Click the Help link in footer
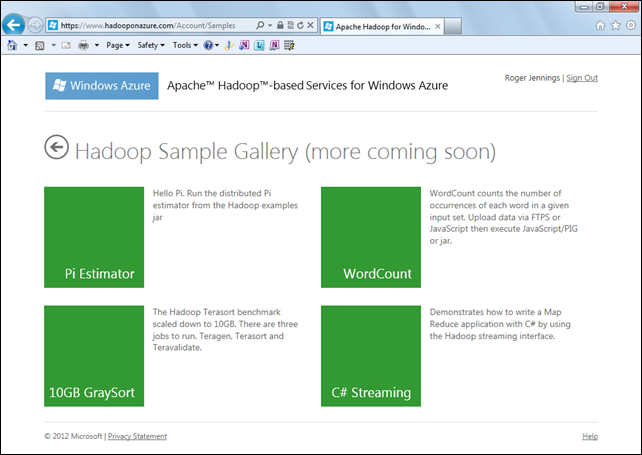This screenshot has height=455, width=642. (590, 436)
